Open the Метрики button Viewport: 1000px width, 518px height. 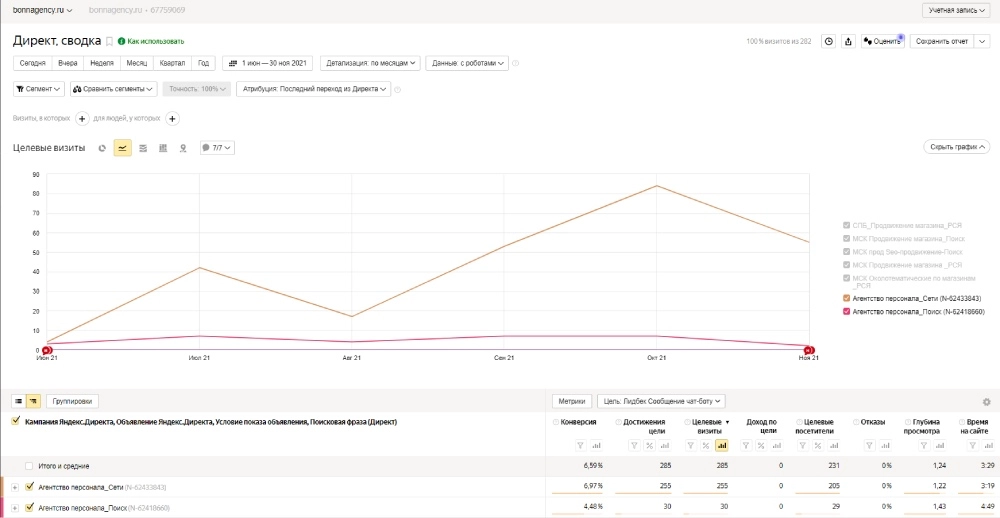pyautogui.click(x=571, y=401)
